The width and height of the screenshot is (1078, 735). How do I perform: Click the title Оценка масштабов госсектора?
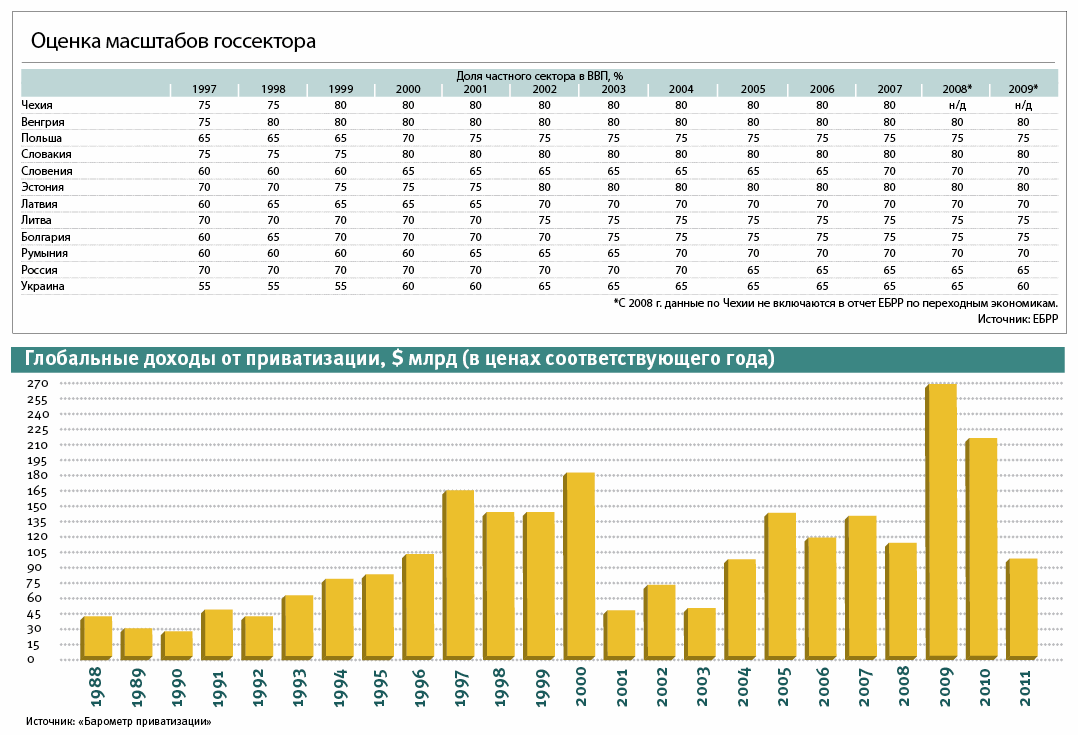click(173, 41)
